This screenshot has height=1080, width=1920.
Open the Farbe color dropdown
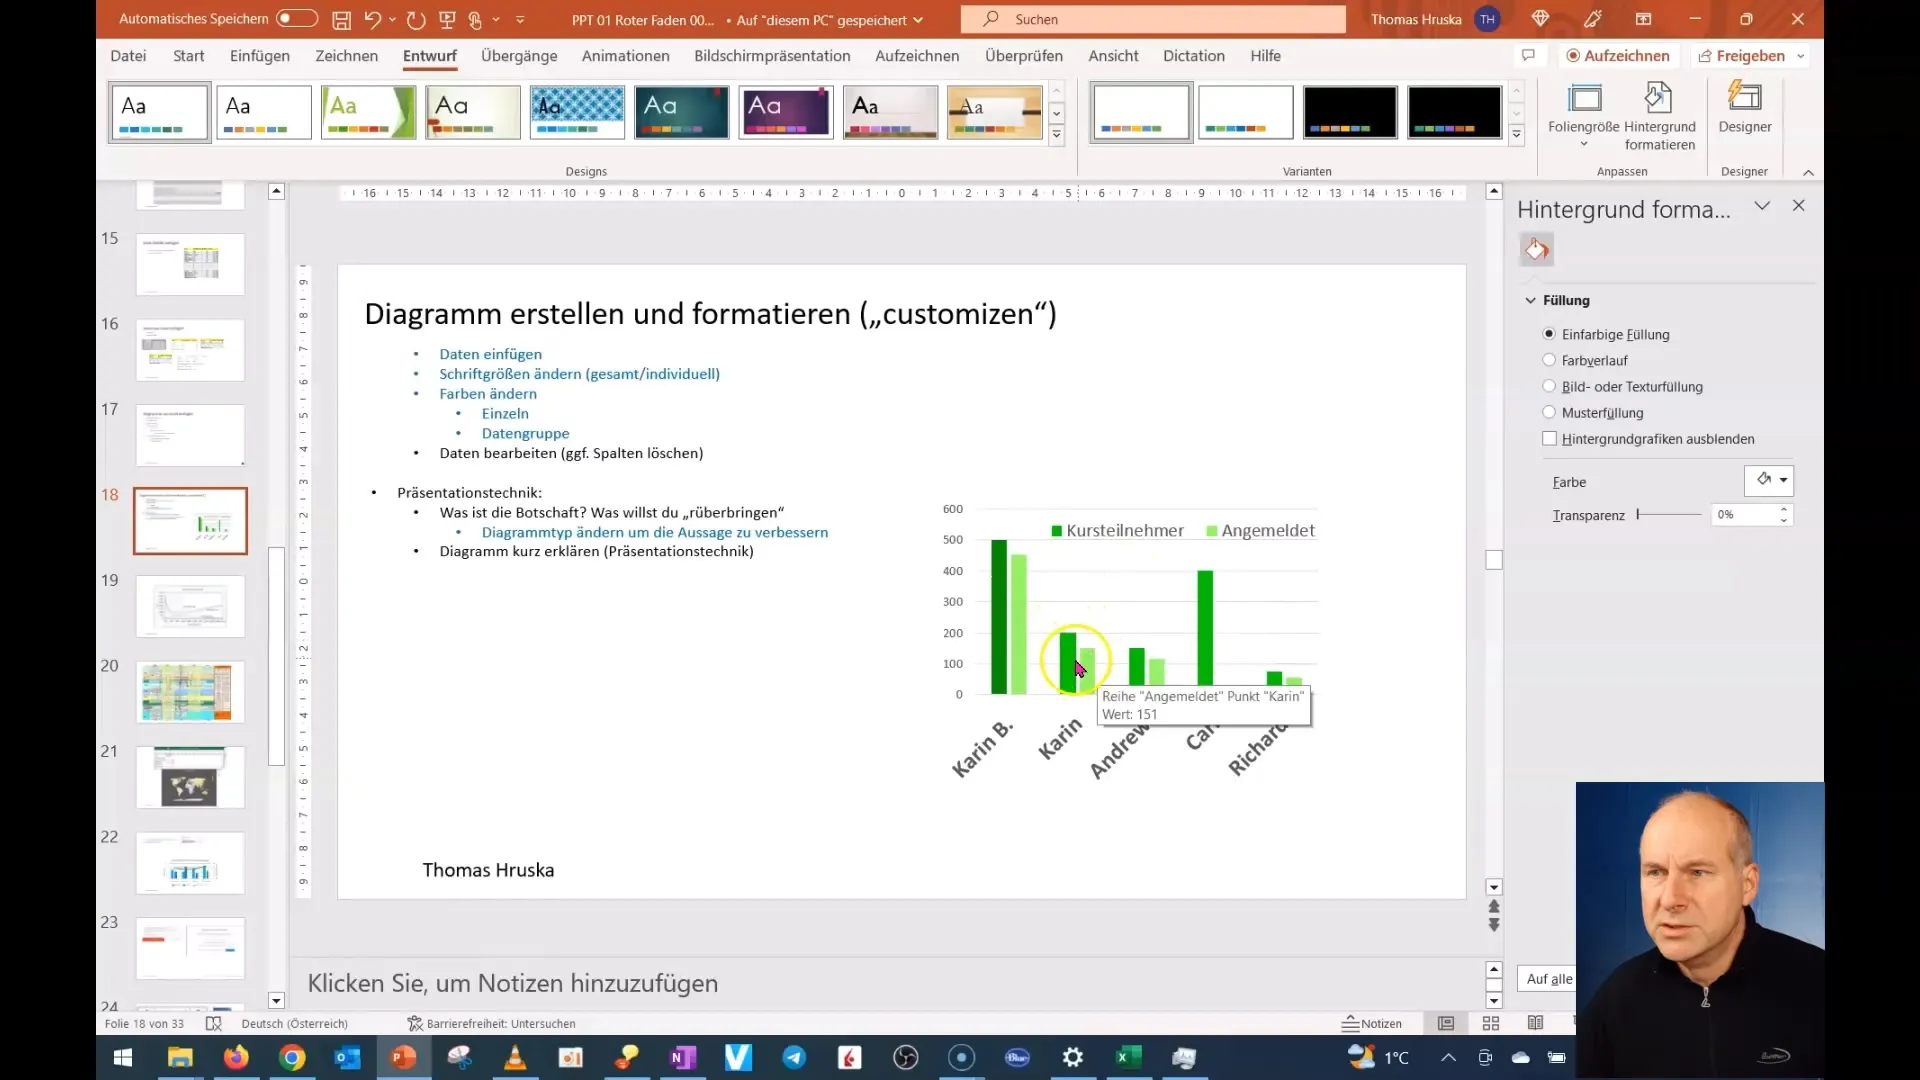coord(1780,479)
